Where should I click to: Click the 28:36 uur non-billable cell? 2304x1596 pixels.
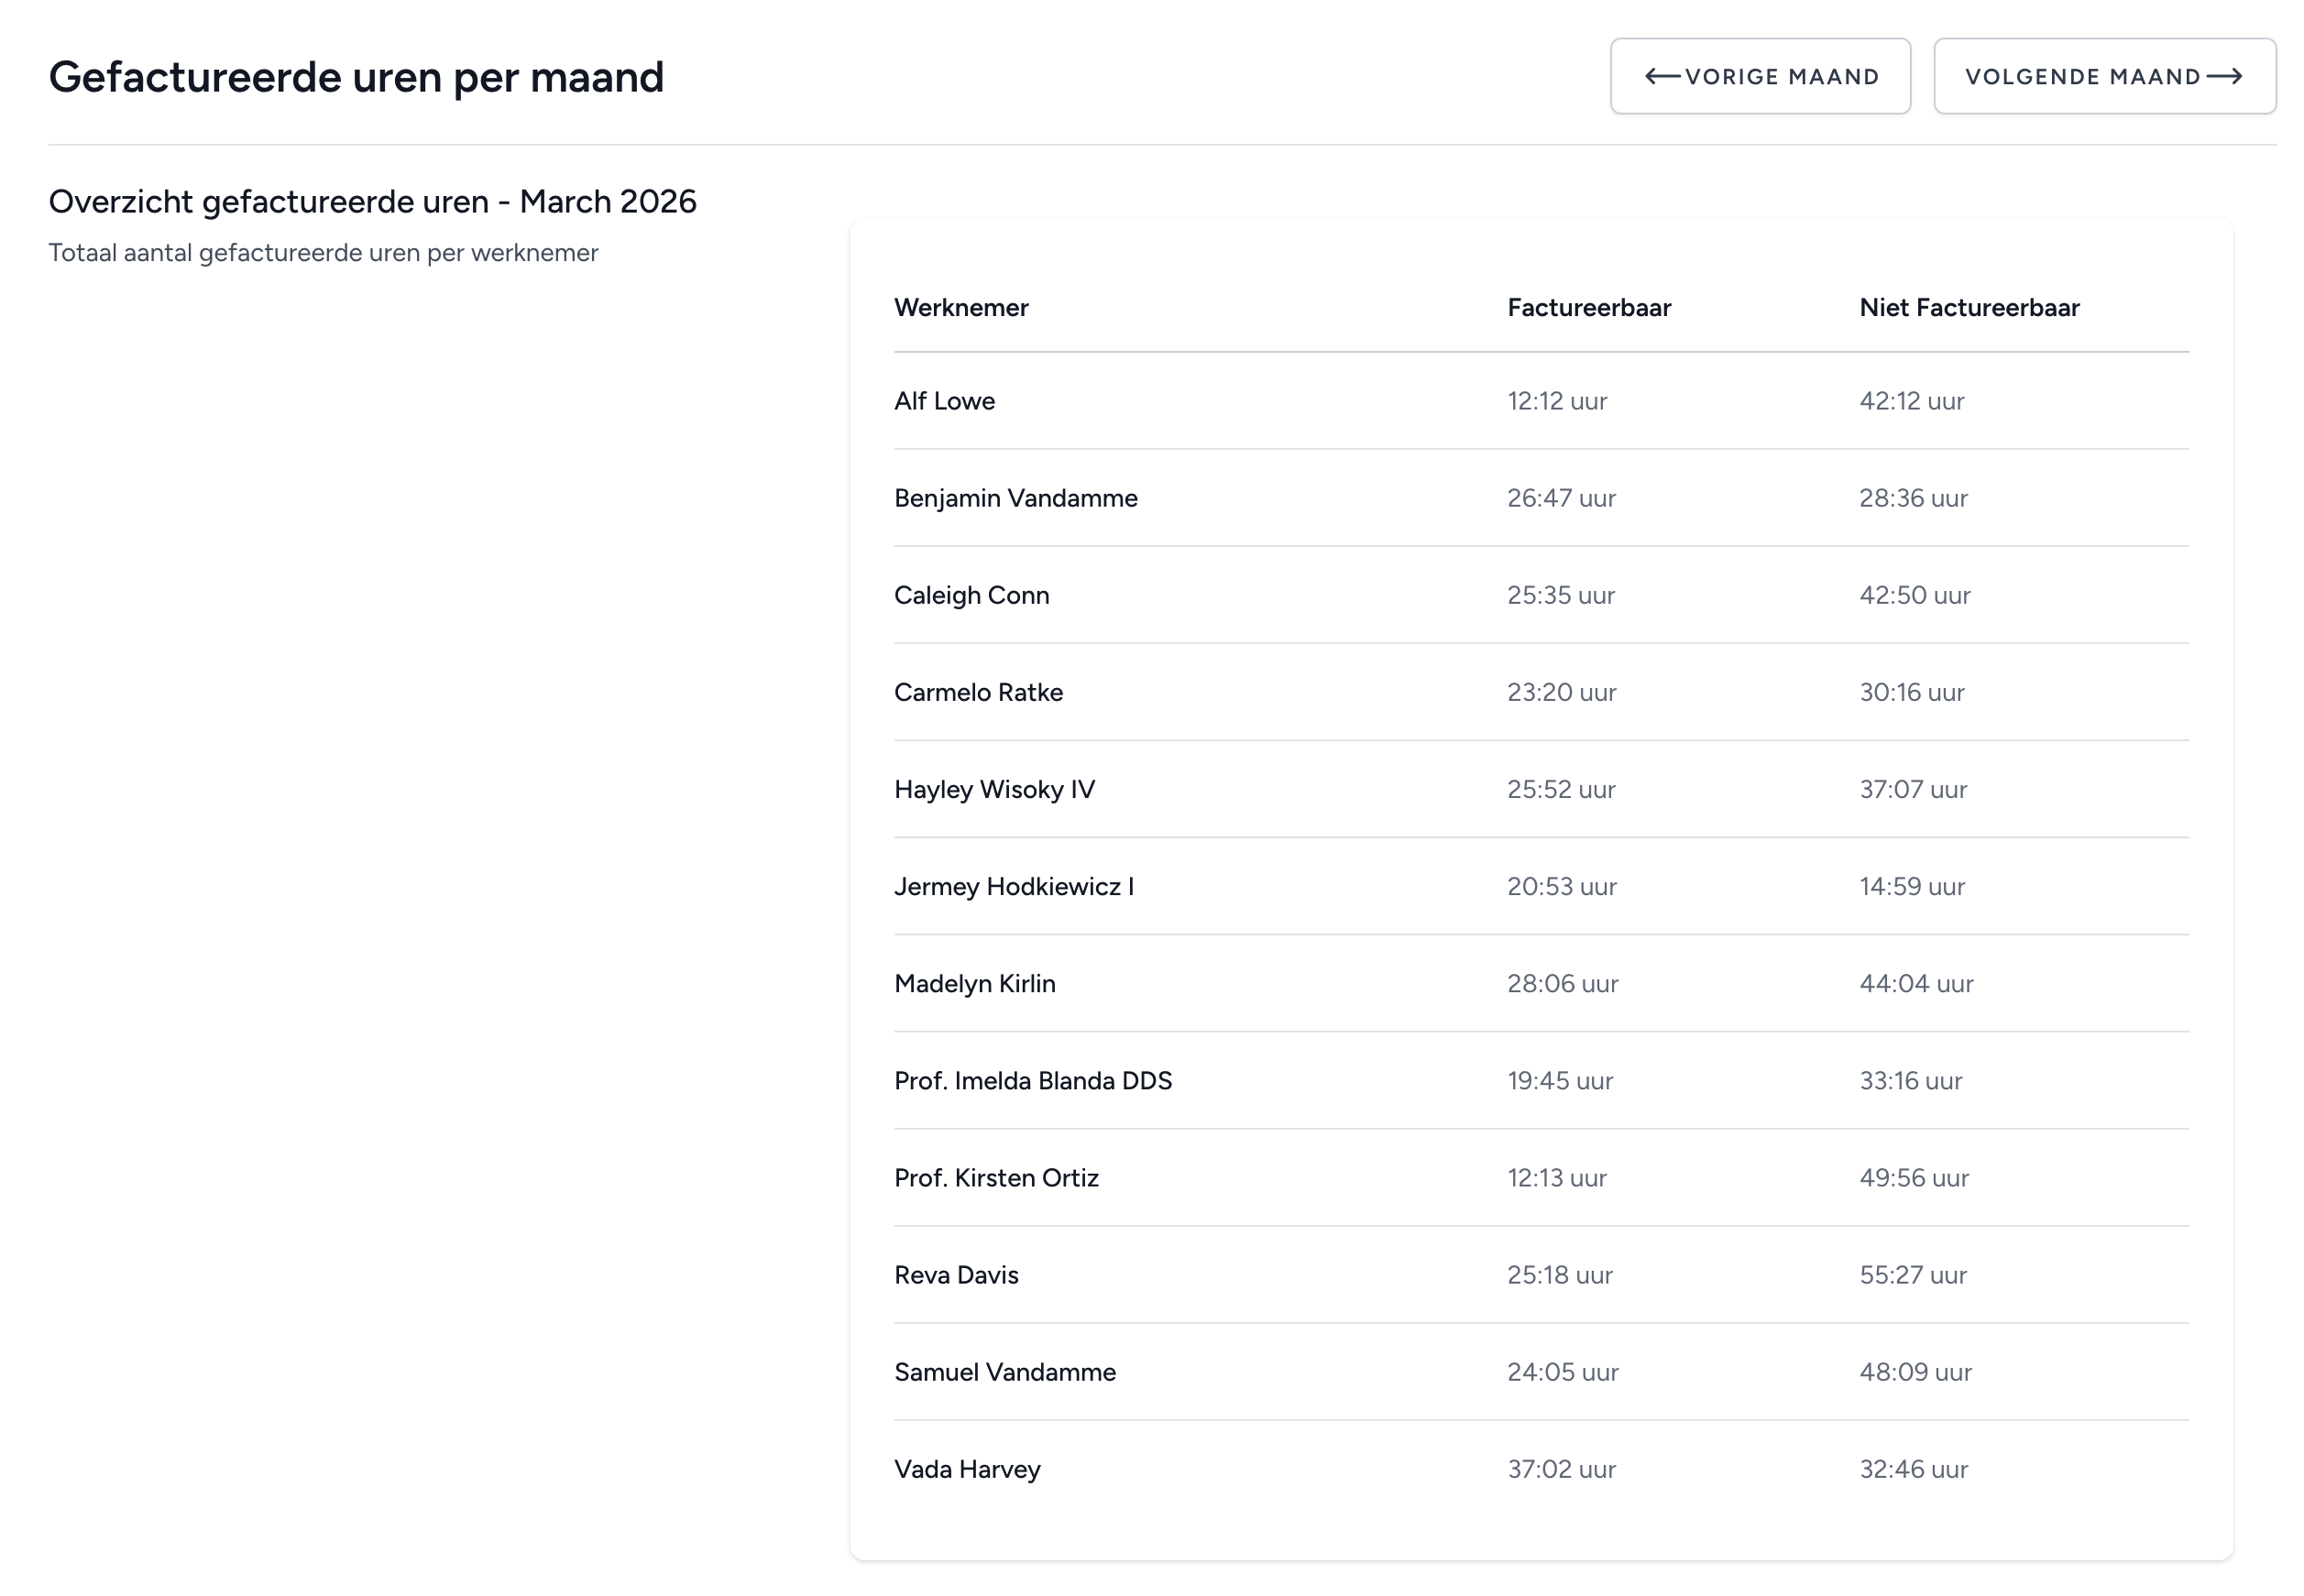1913,498
